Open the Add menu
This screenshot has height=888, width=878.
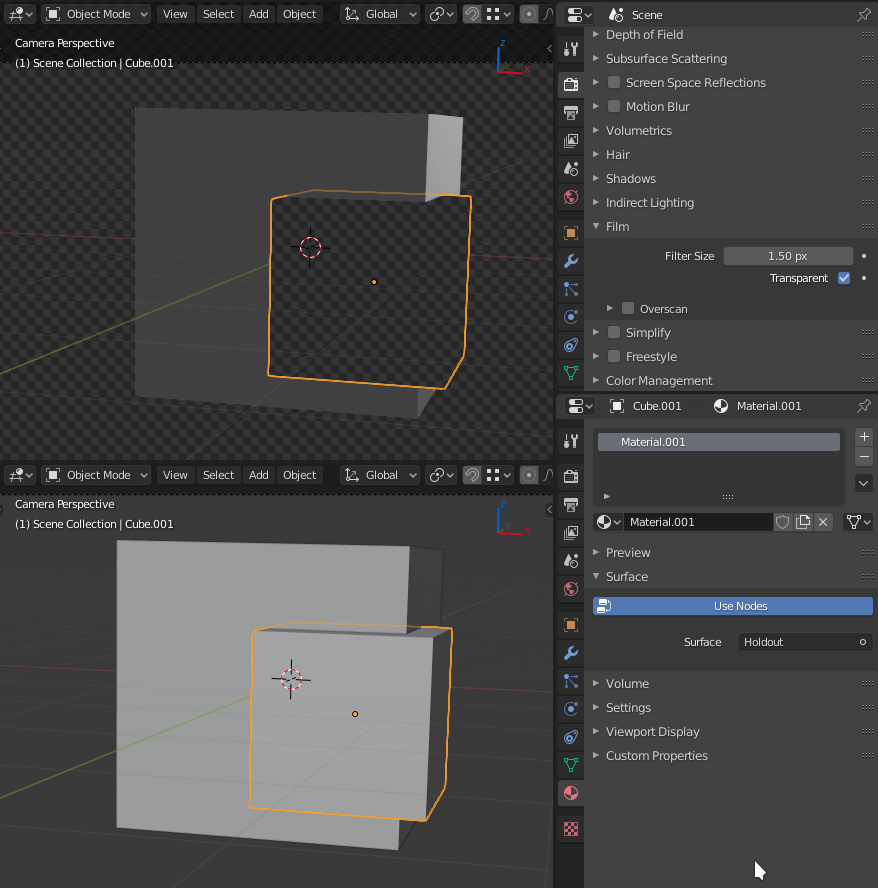tap(258, 13)
